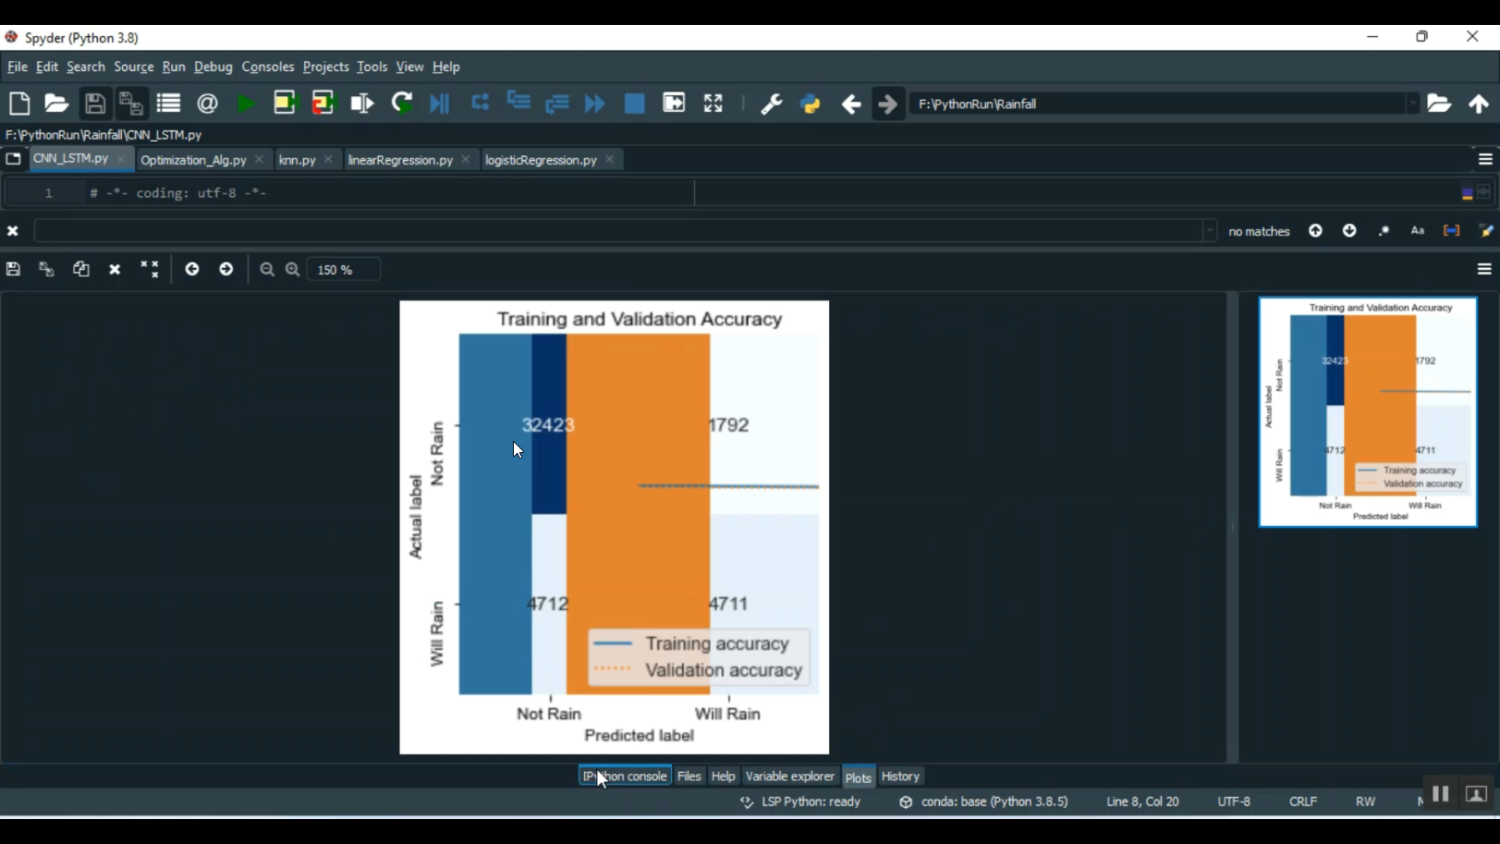1500x844 pixels.
Task: Switch to the Variable explorer pane tab
Action: [789, 777]
